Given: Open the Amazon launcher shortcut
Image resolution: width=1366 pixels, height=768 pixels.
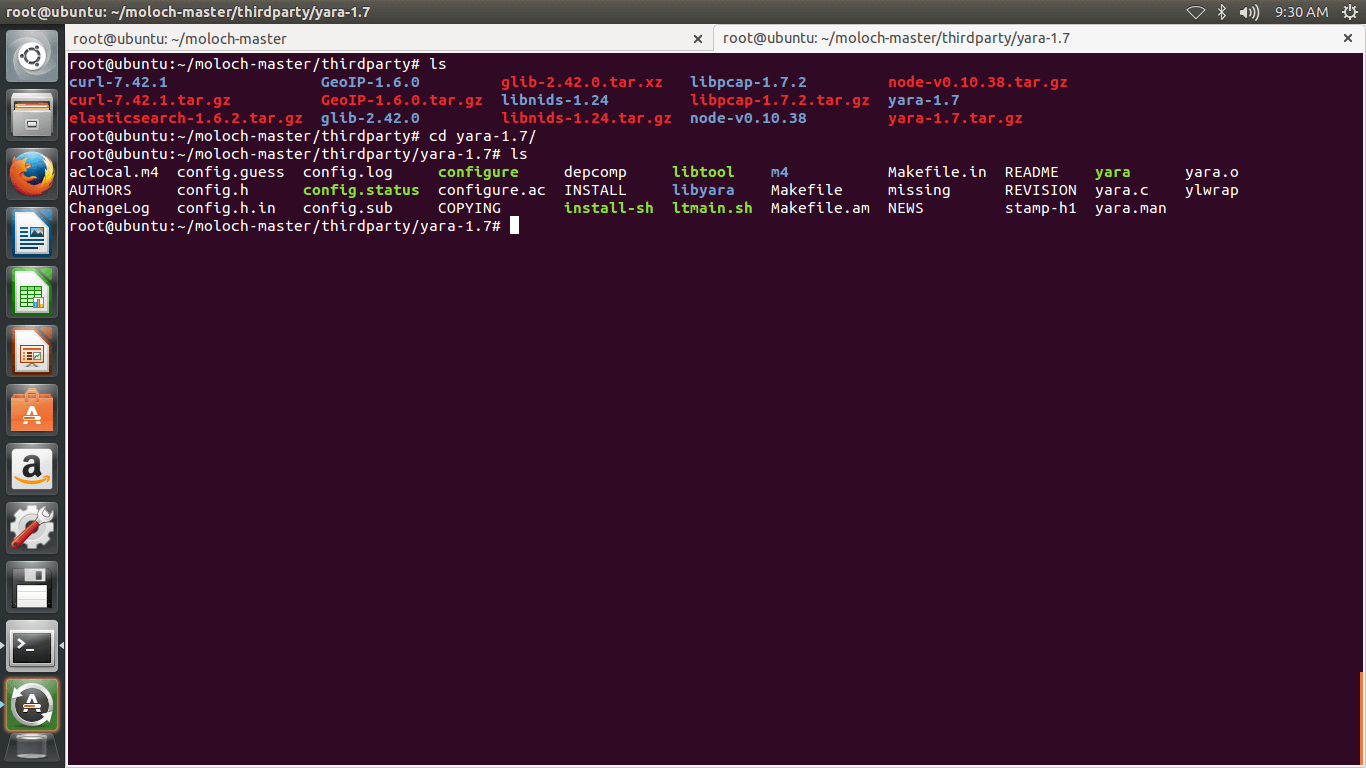Looking at the screenshot, I should tap(32, 468).
